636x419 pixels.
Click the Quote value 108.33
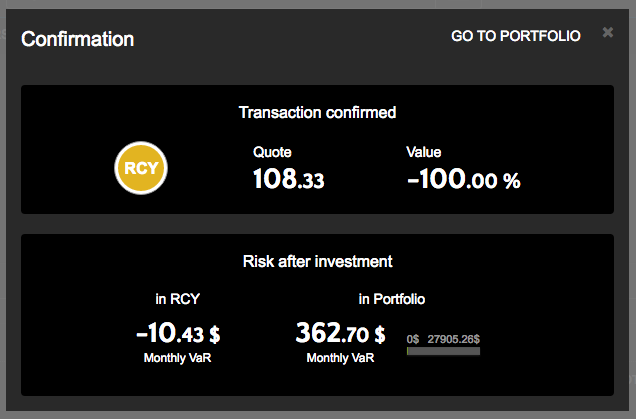(x=288, y=180)
